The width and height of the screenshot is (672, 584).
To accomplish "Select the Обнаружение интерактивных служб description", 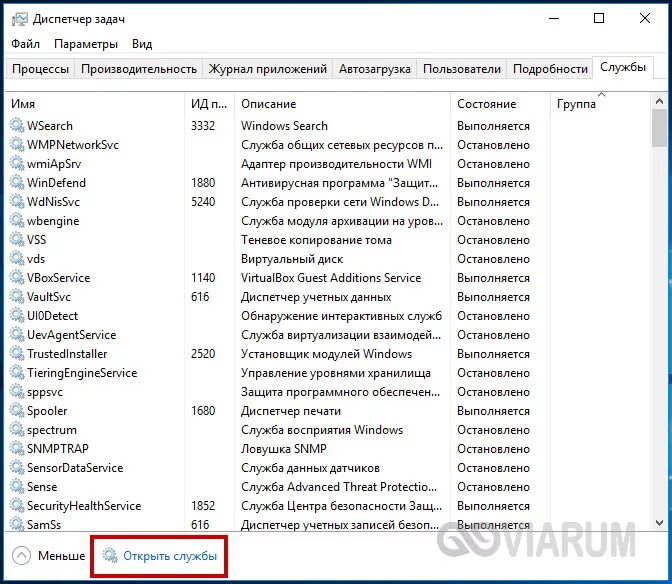I will coord(341,316).
